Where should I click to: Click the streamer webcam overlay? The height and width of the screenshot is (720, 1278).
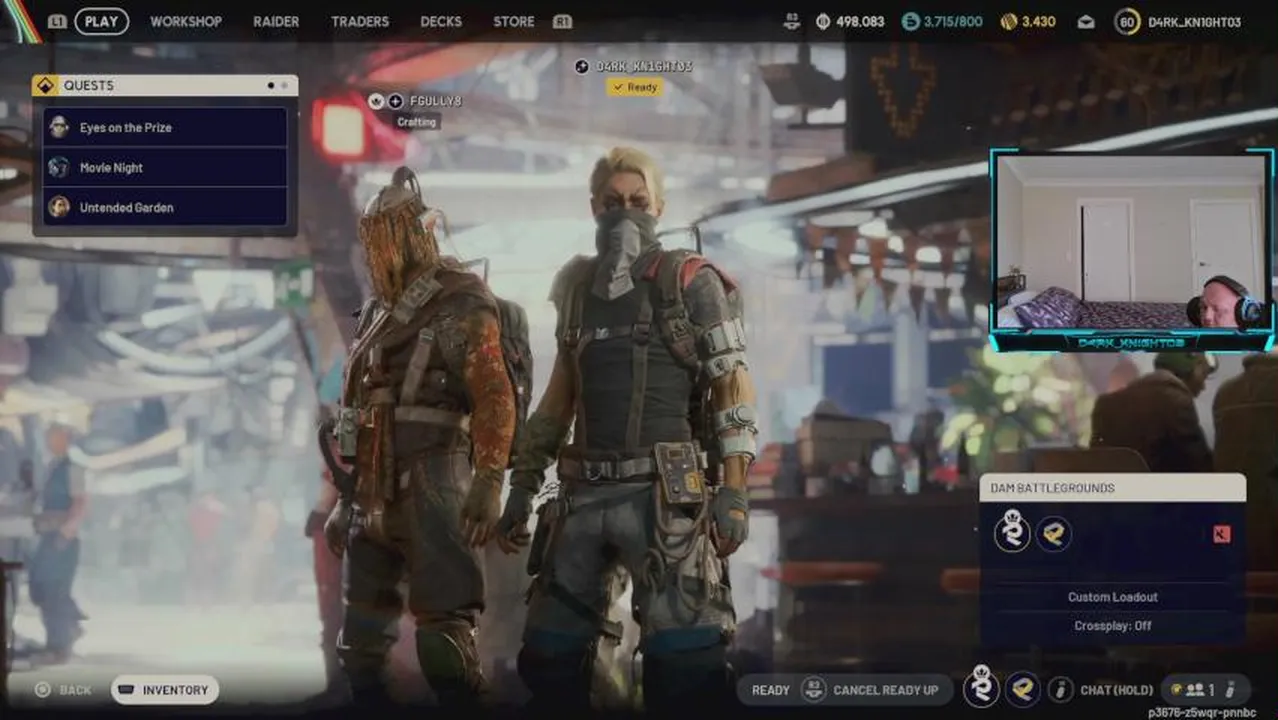1132,250
